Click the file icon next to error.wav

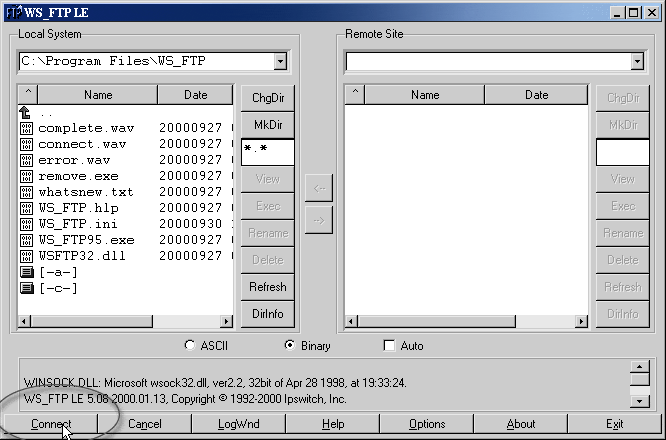tap(26, 161)
